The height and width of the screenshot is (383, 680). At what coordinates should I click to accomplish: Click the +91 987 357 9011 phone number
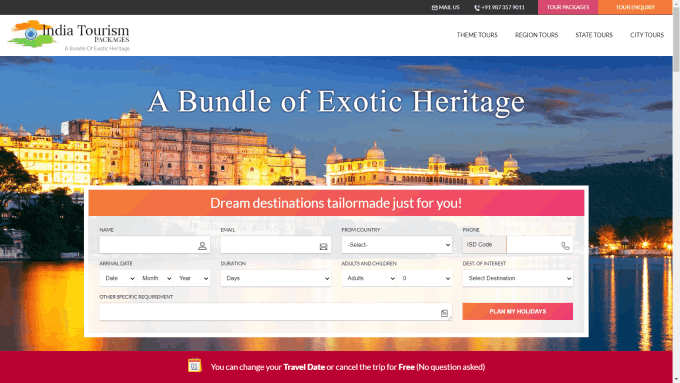(x=503, y=7)
